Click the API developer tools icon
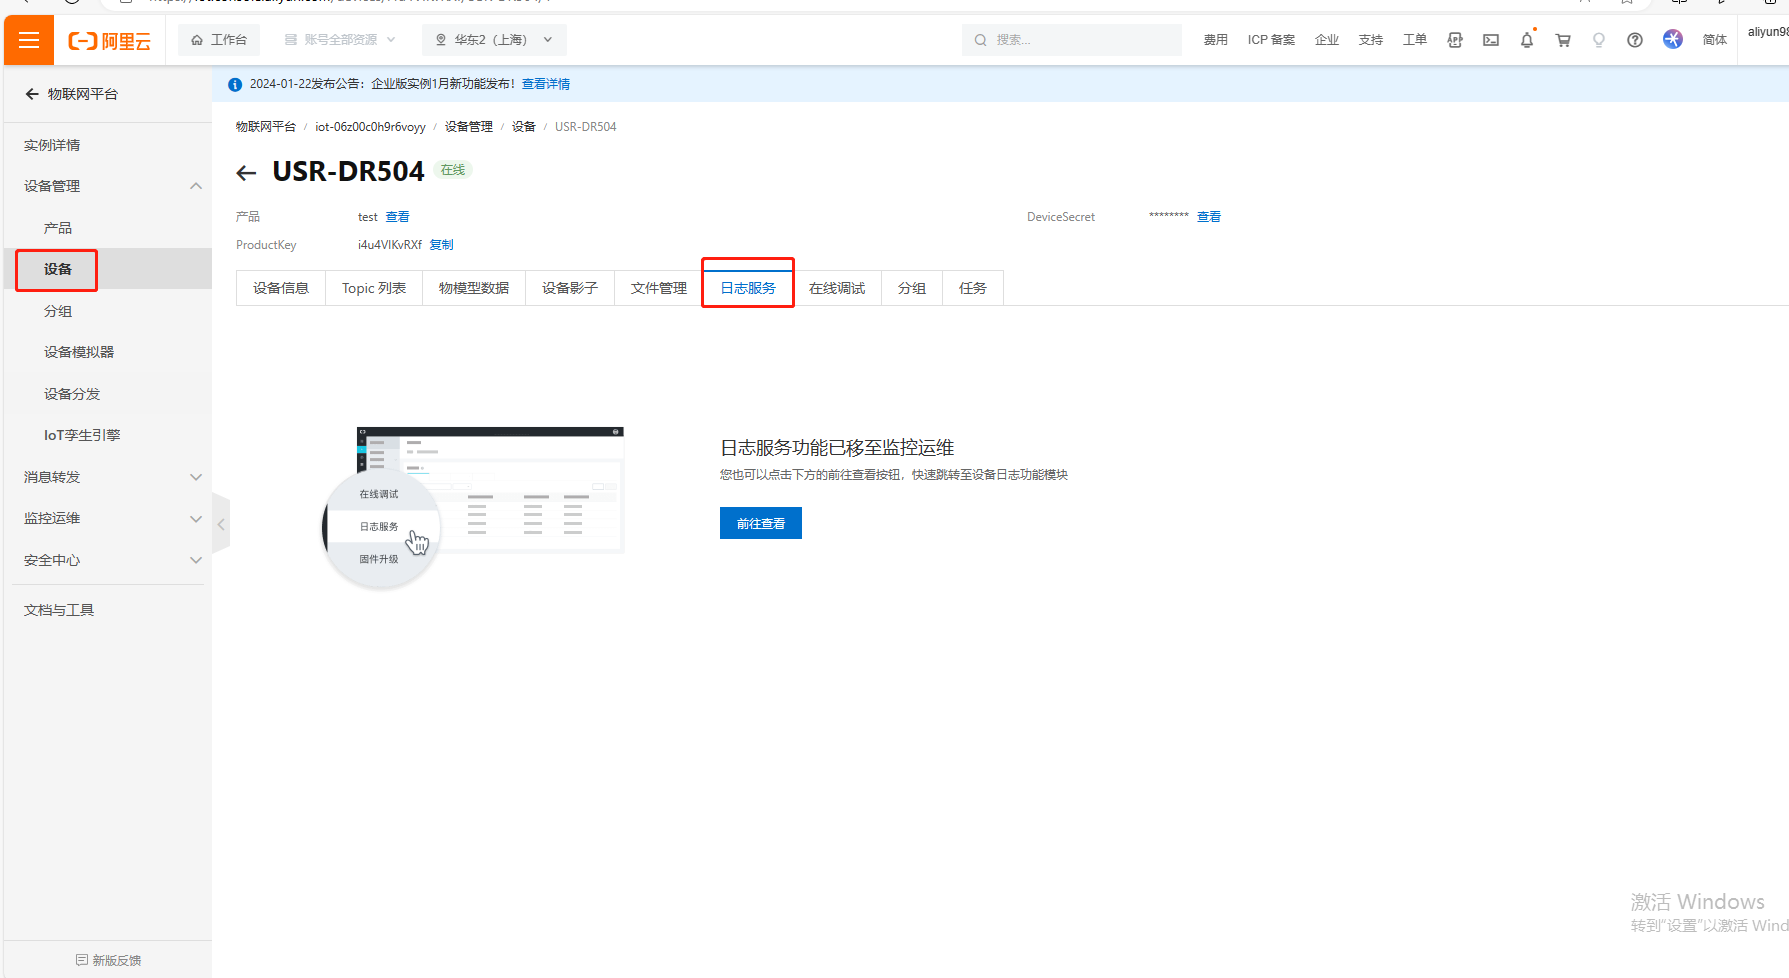The width and height of the screenshot is (1789, 978). click(1455, 40)
